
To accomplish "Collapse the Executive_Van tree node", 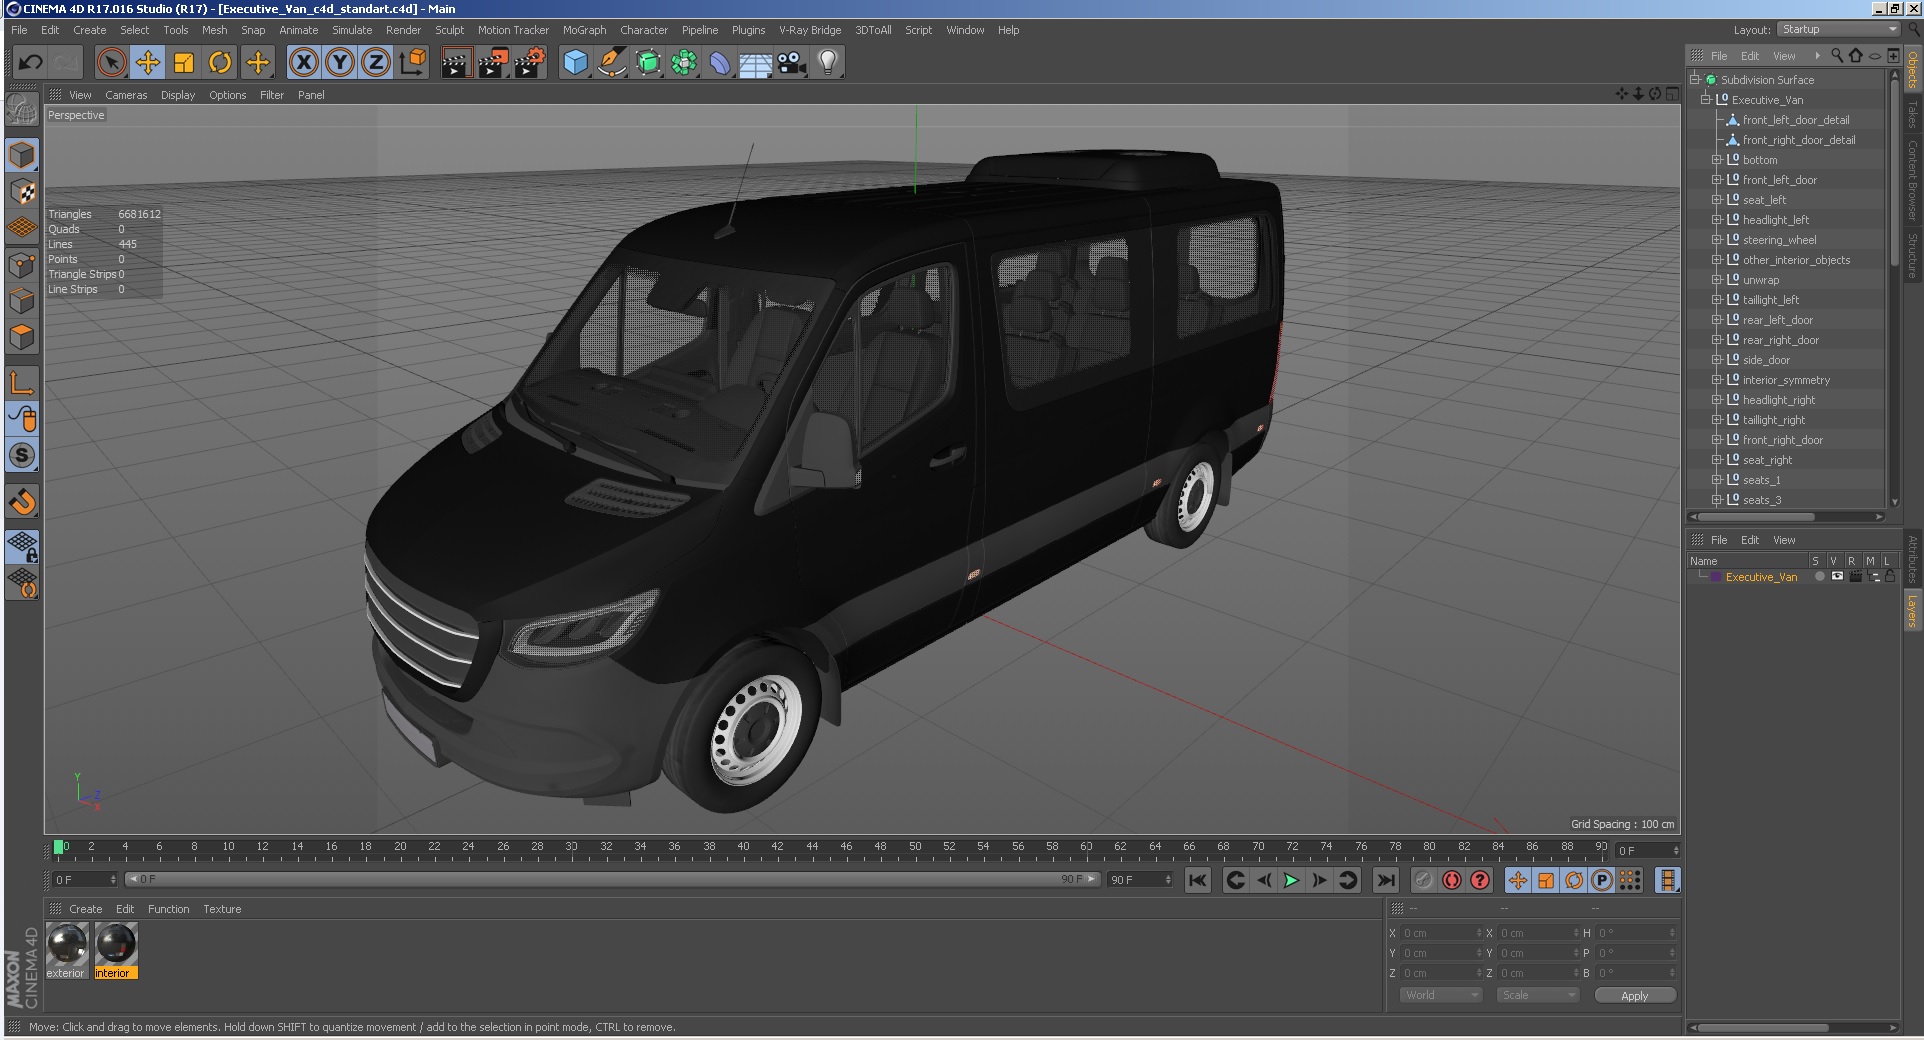I will click(x=1706, y=99).
